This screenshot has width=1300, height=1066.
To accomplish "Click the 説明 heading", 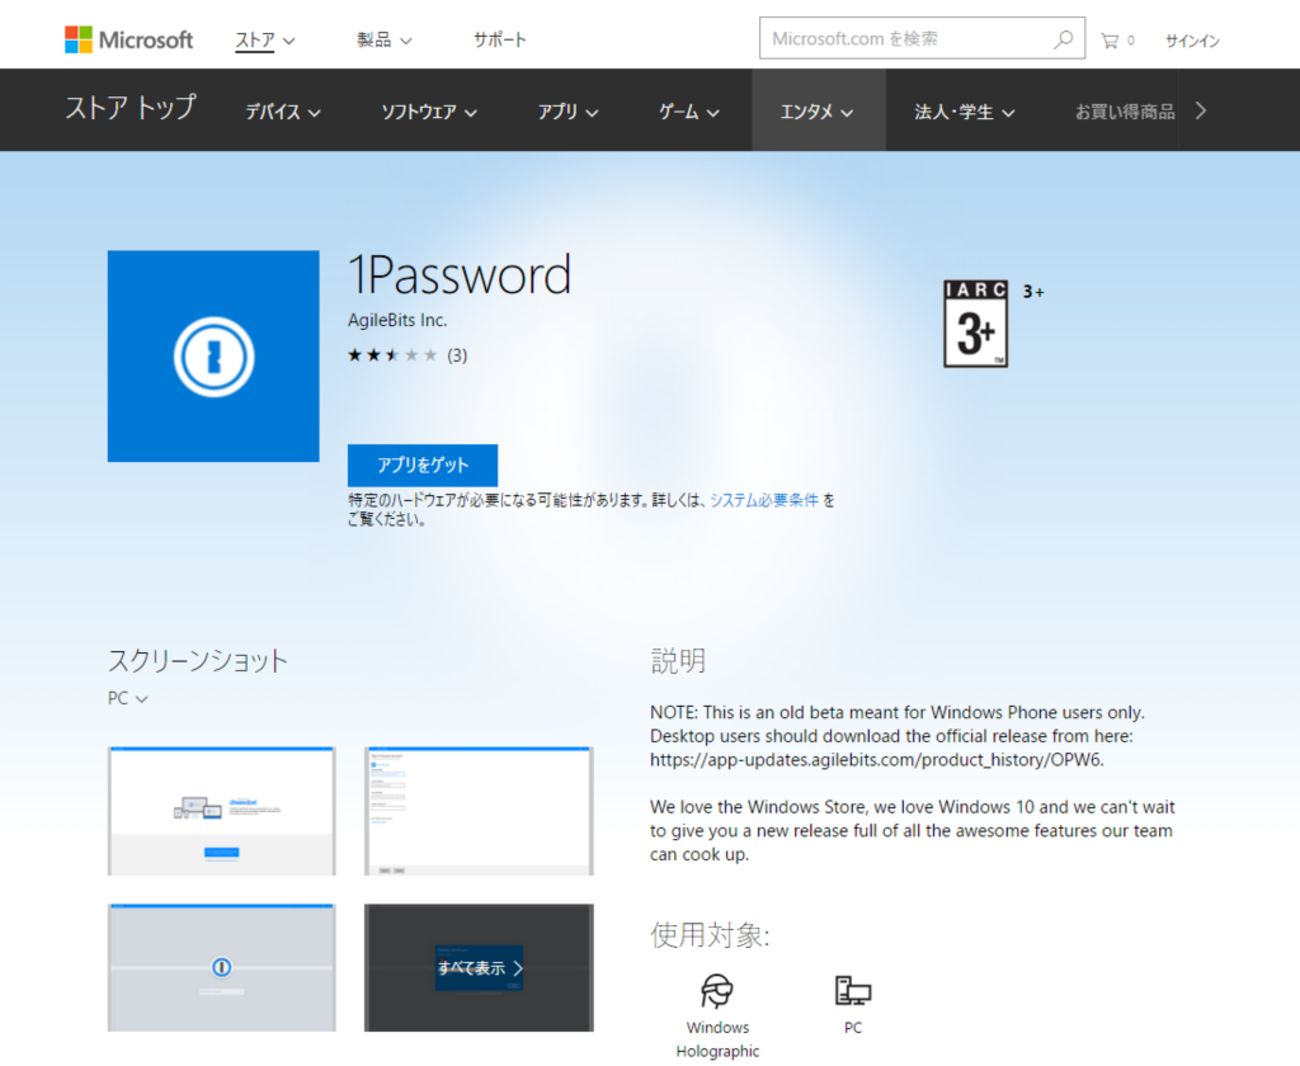I will (x=678, y=661).
